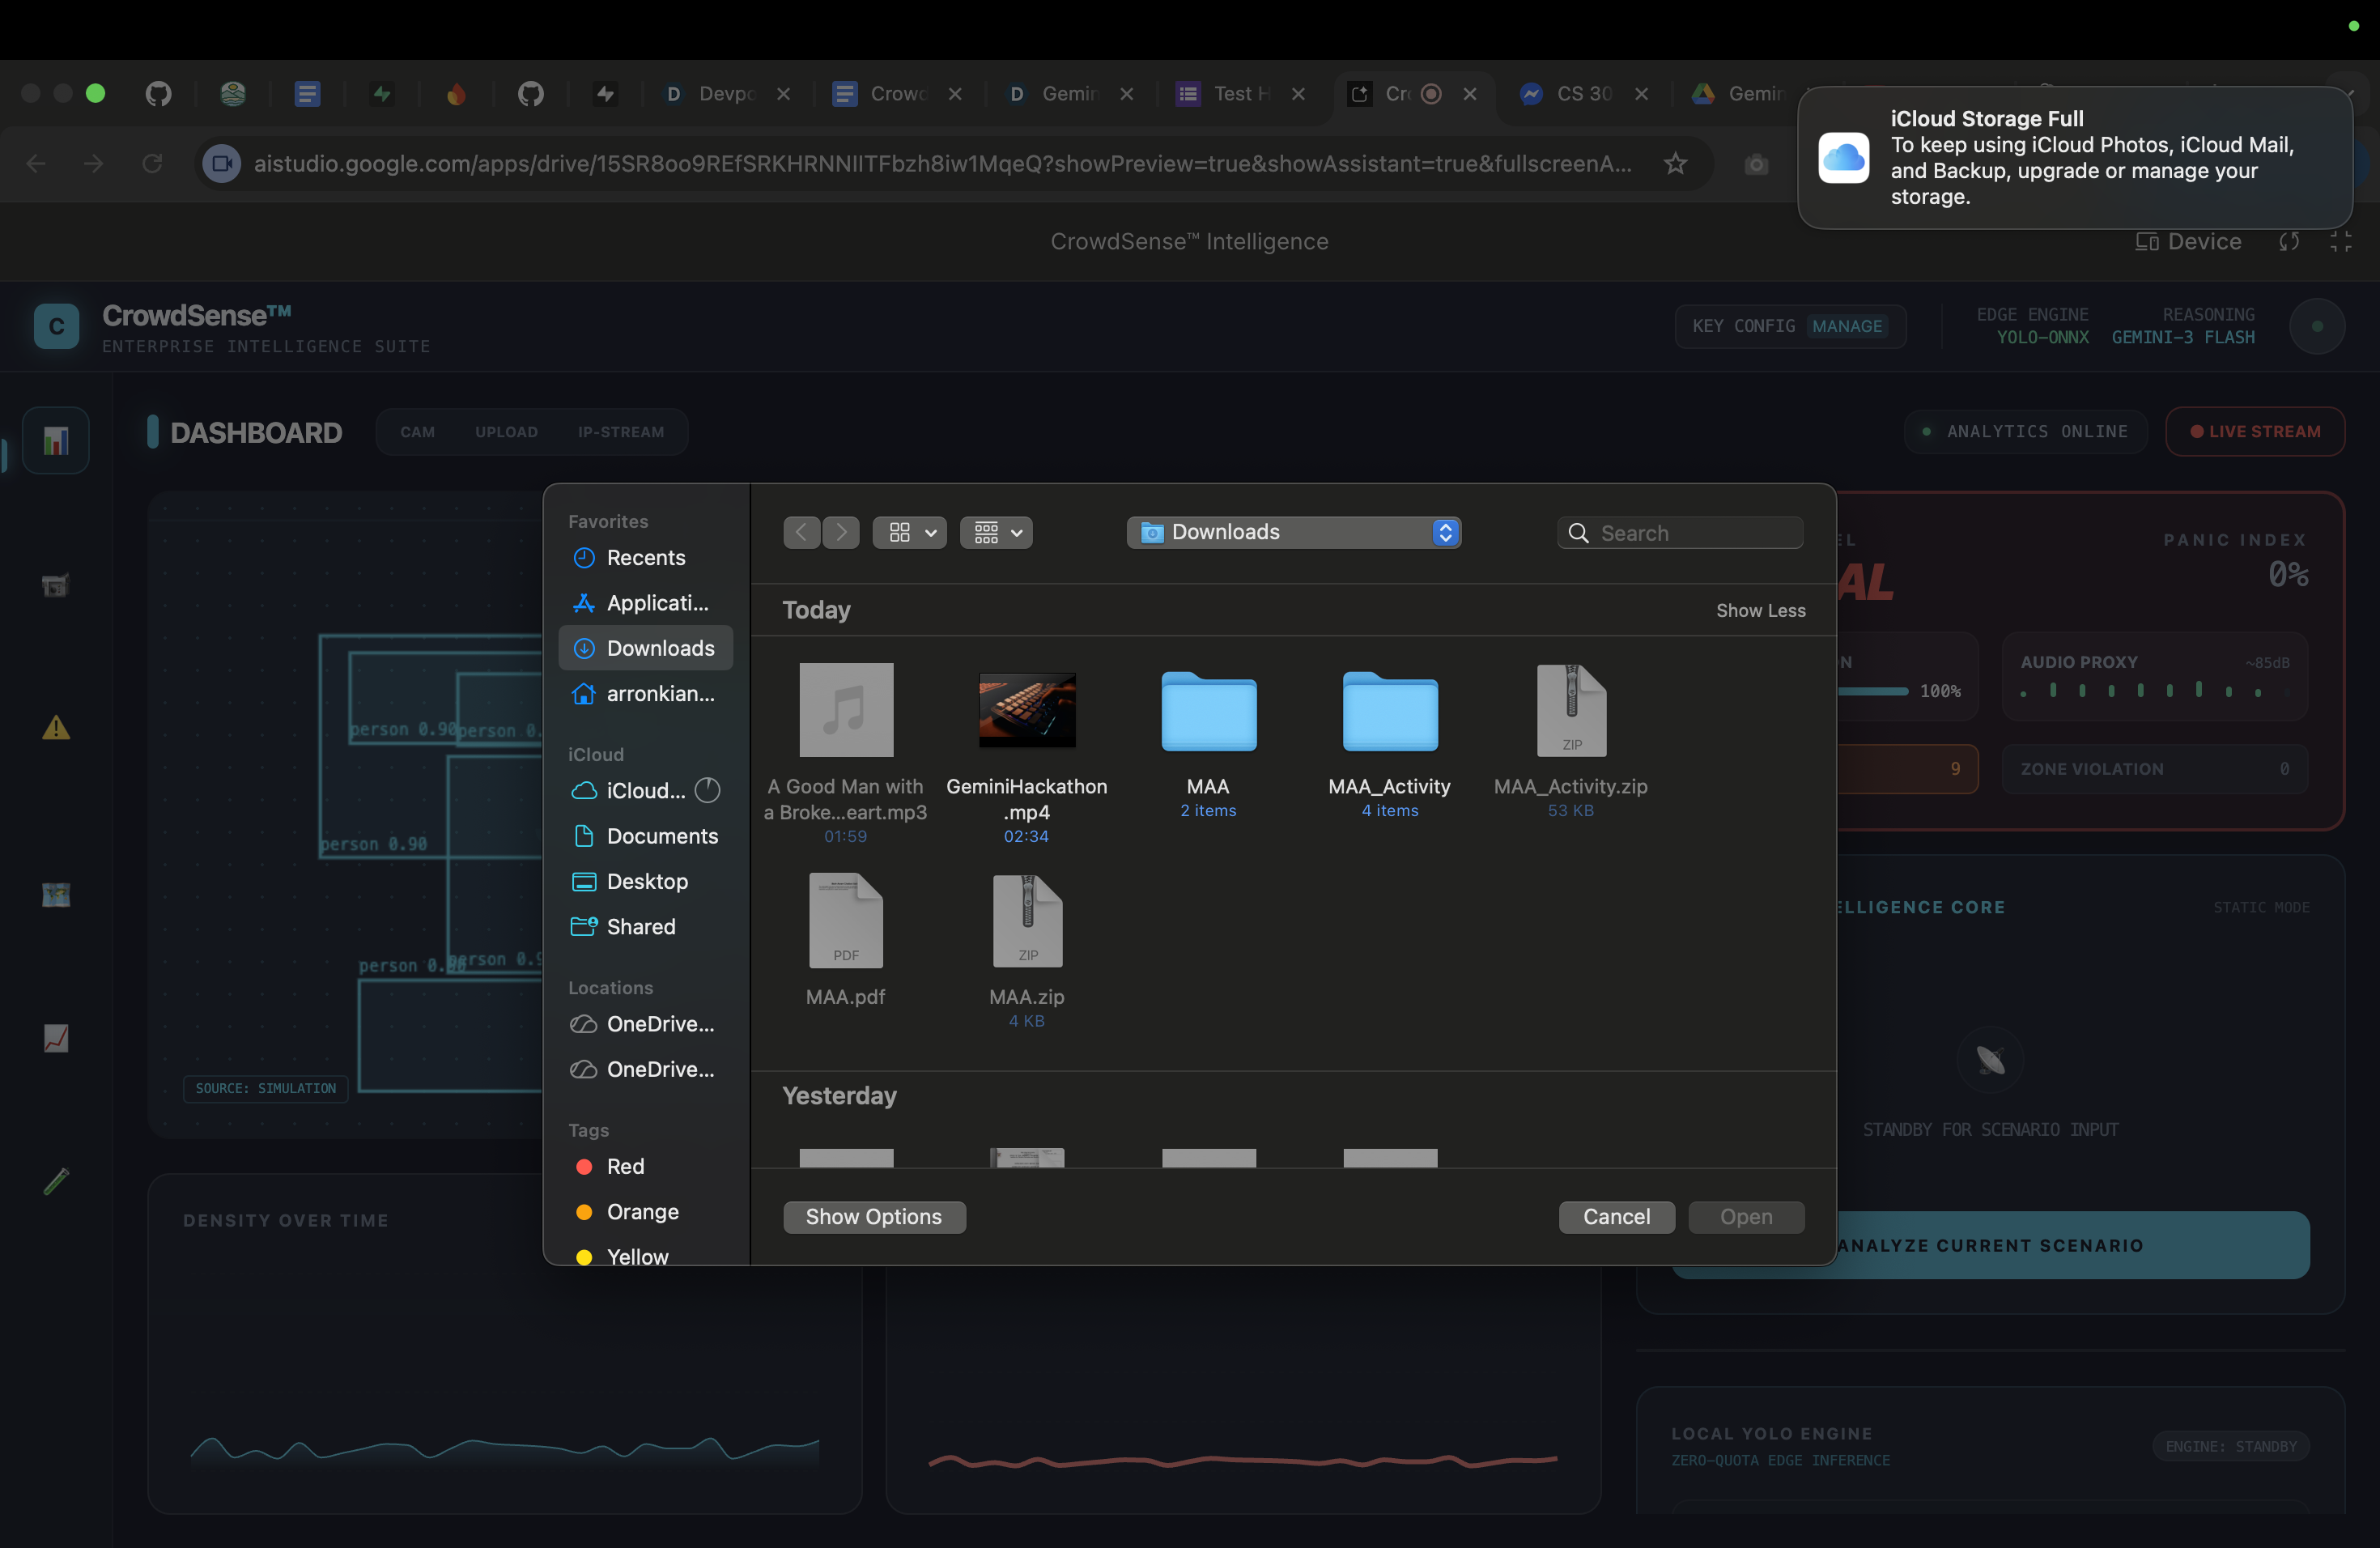Switch to the UPLOAD tab
The image size is (2380, 1548).
click(x=506, y=432)
